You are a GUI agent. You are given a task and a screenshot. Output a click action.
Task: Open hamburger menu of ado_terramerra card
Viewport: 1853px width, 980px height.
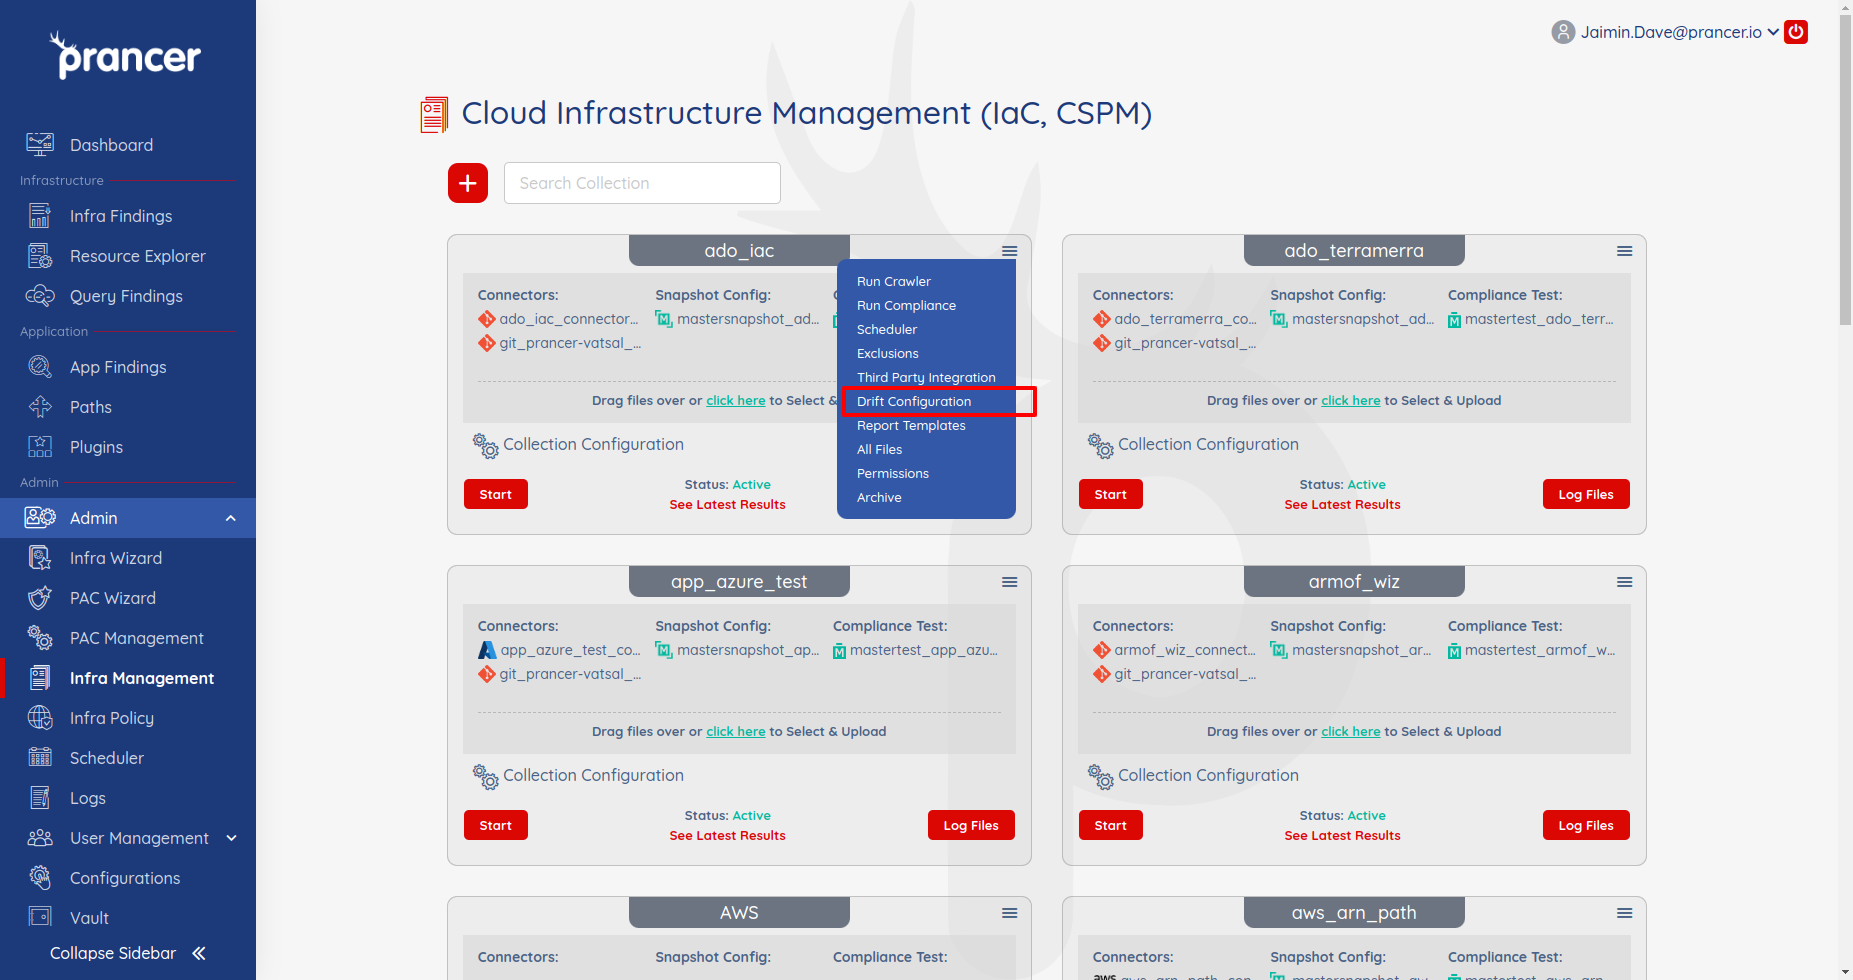pyautogui.click(x=1625, y=251)
